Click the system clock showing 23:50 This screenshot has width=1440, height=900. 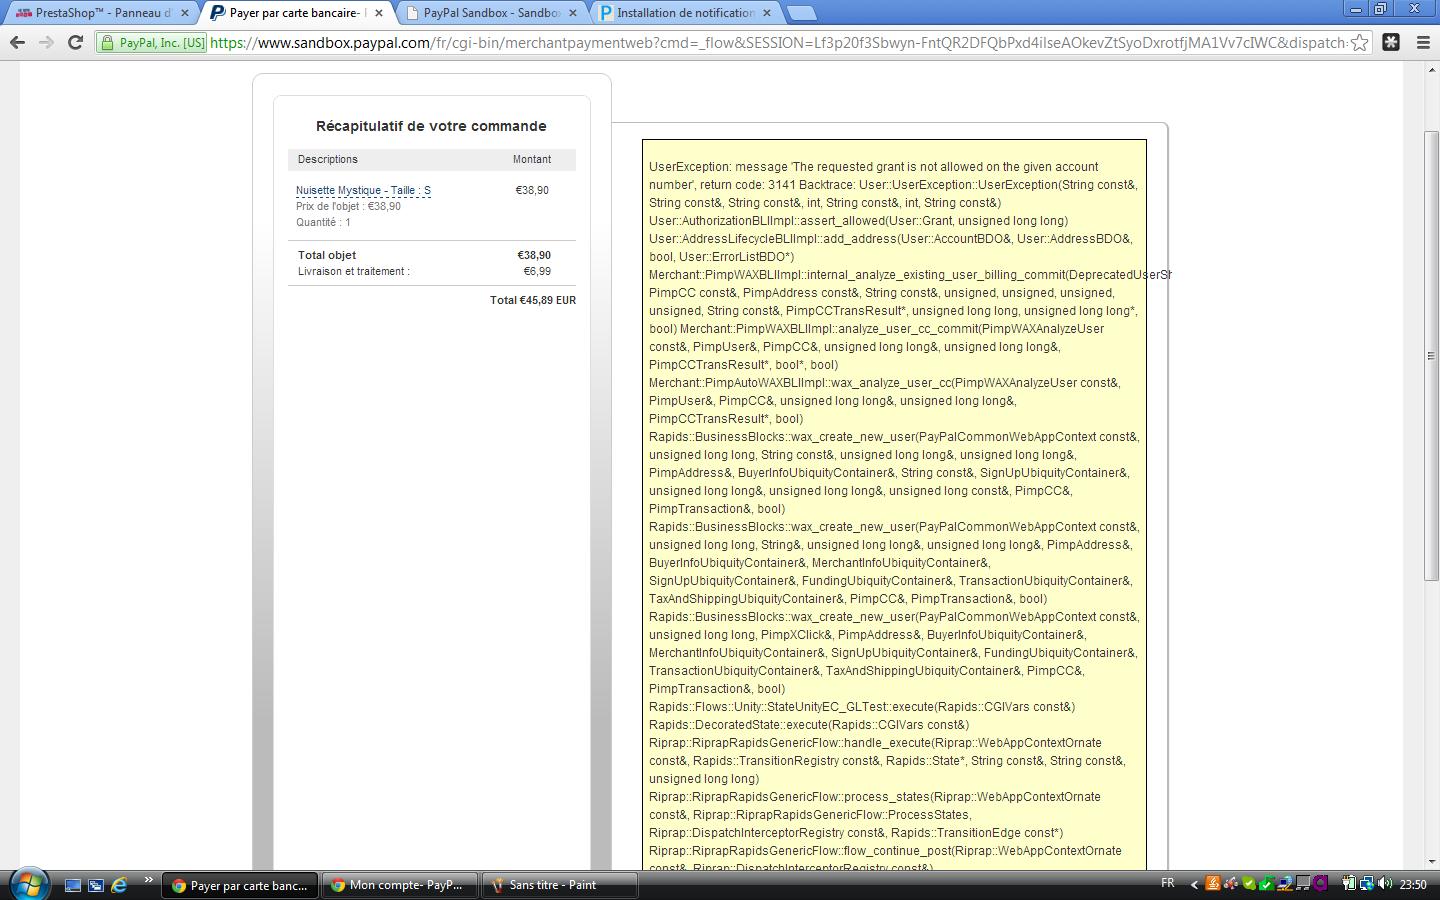tap(1413, 884)
